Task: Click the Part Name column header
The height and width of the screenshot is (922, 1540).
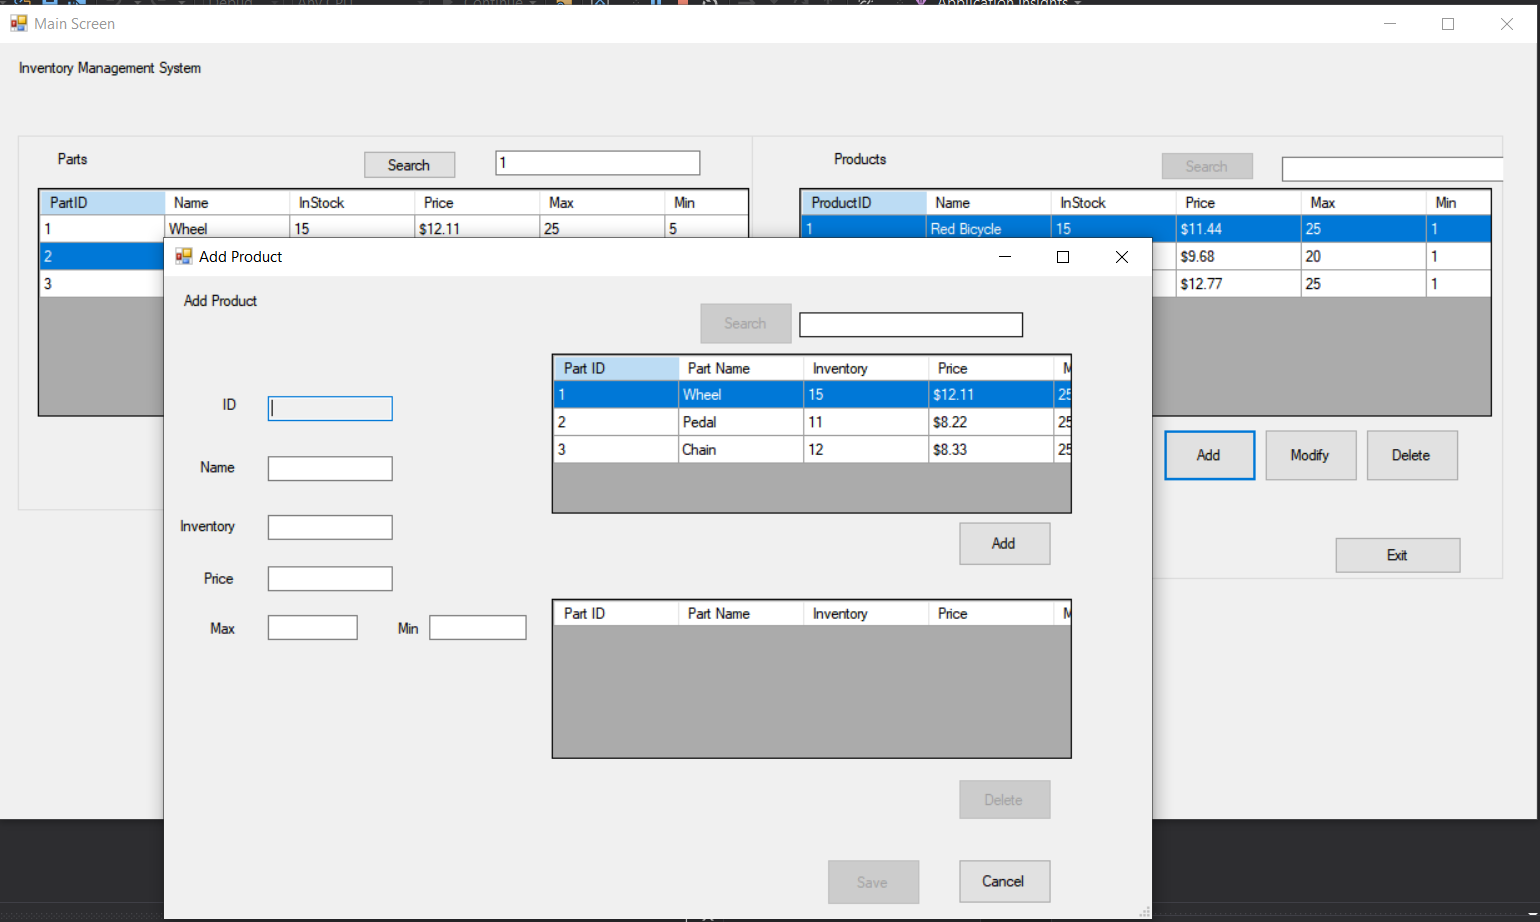Action: (740, 367)
